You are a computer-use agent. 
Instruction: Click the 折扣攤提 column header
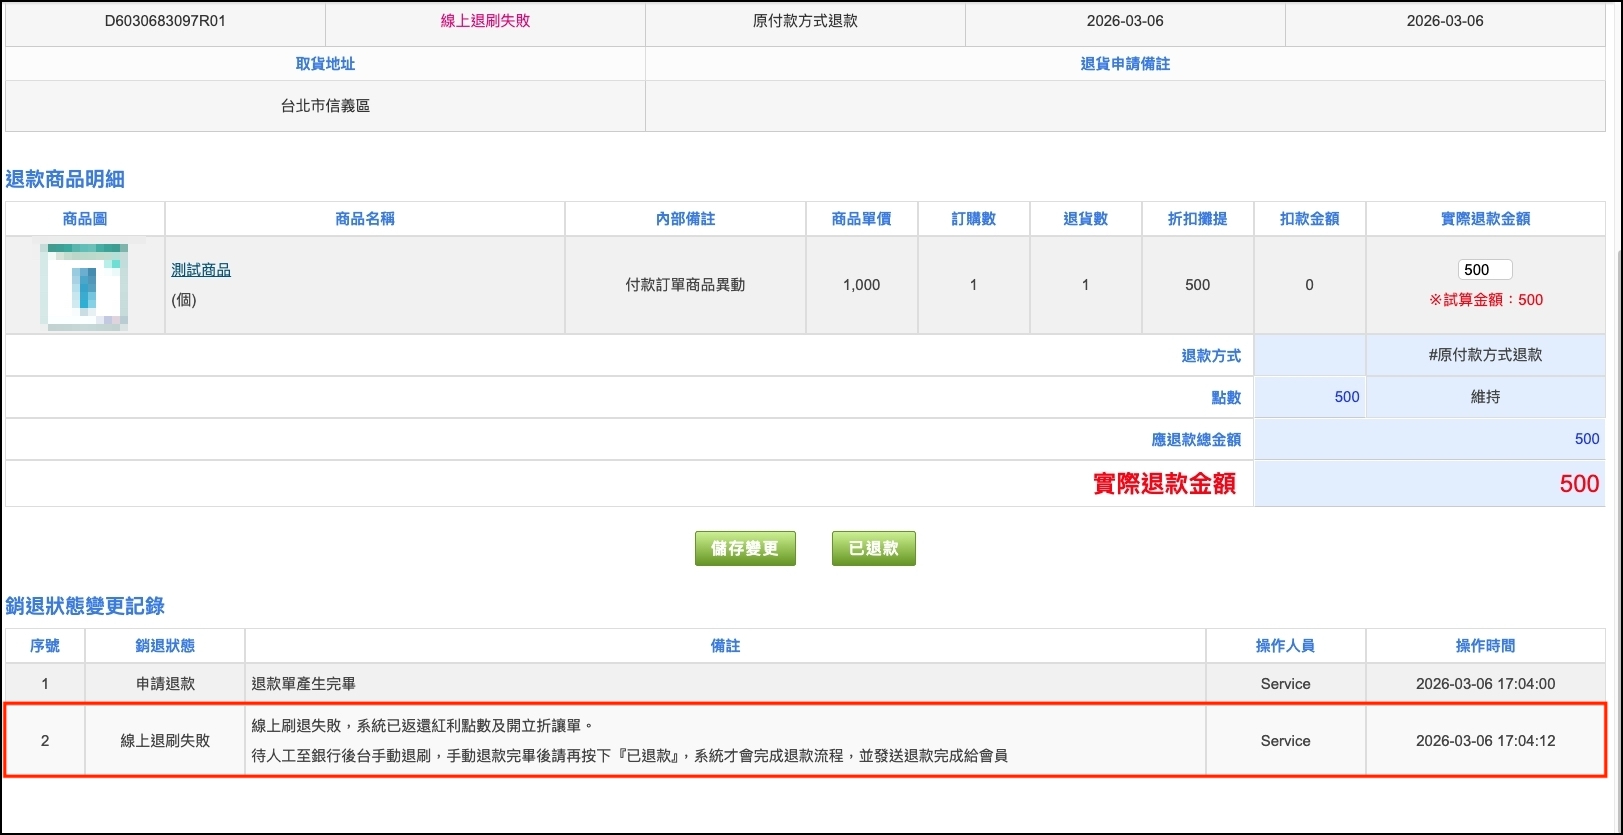click(x=1197, y=219)
